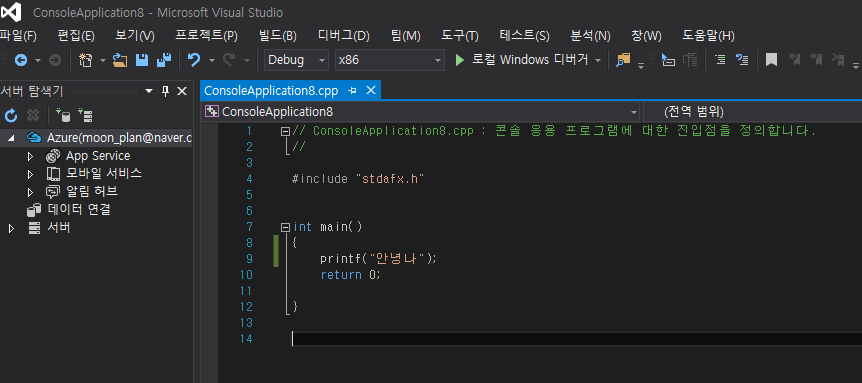Open the Server Explorer window options dropdown
Viewport: 862px width, 383px height.
(x=148, y=91)
